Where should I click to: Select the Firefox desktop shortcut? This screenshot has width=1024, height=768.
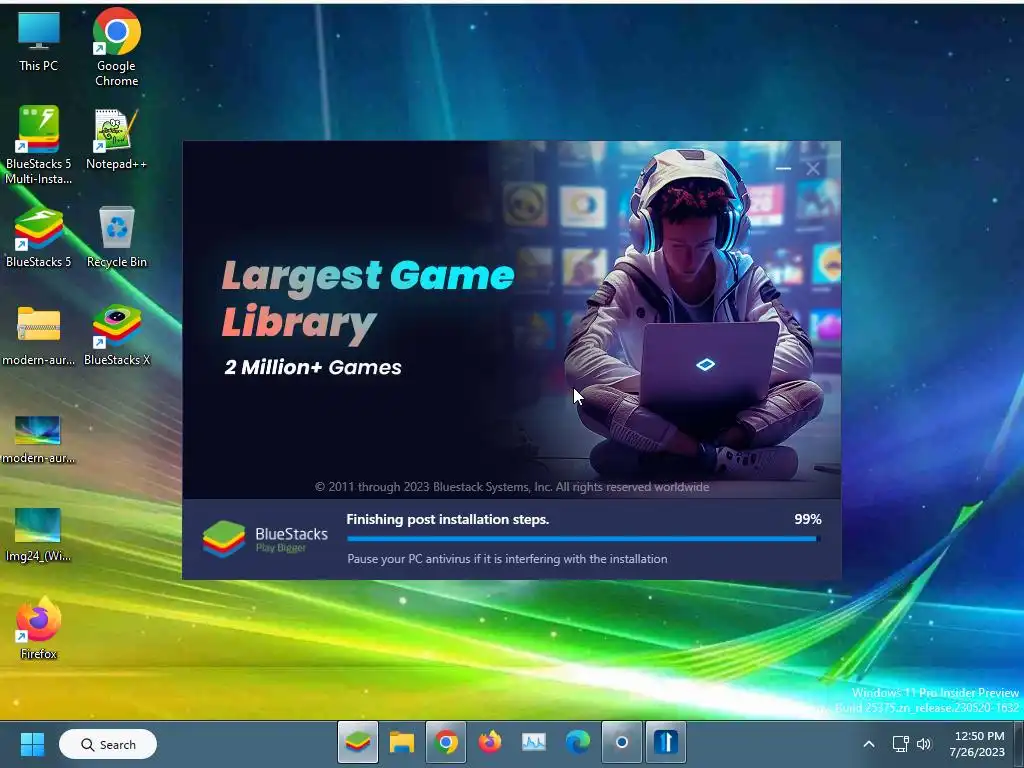pyautogui.click(x=39, y=628)
